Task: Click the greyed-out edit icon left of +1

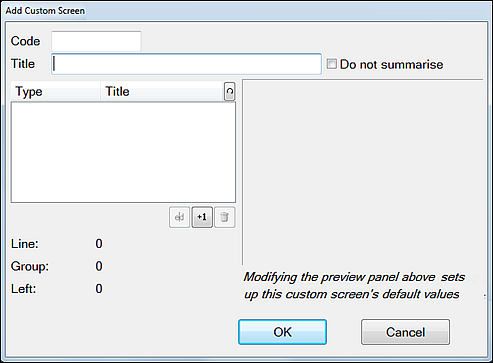Action: pyautogui.click(x=179, y=217)
